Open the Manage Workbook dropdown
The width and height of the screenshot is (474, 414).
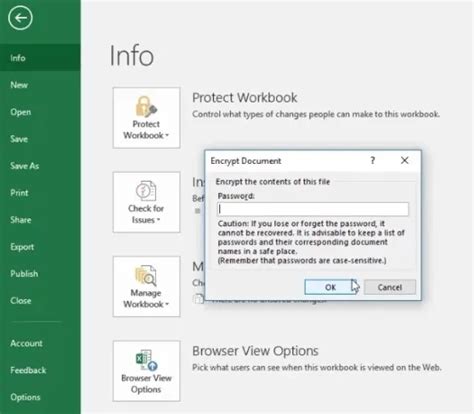[146, 286]
